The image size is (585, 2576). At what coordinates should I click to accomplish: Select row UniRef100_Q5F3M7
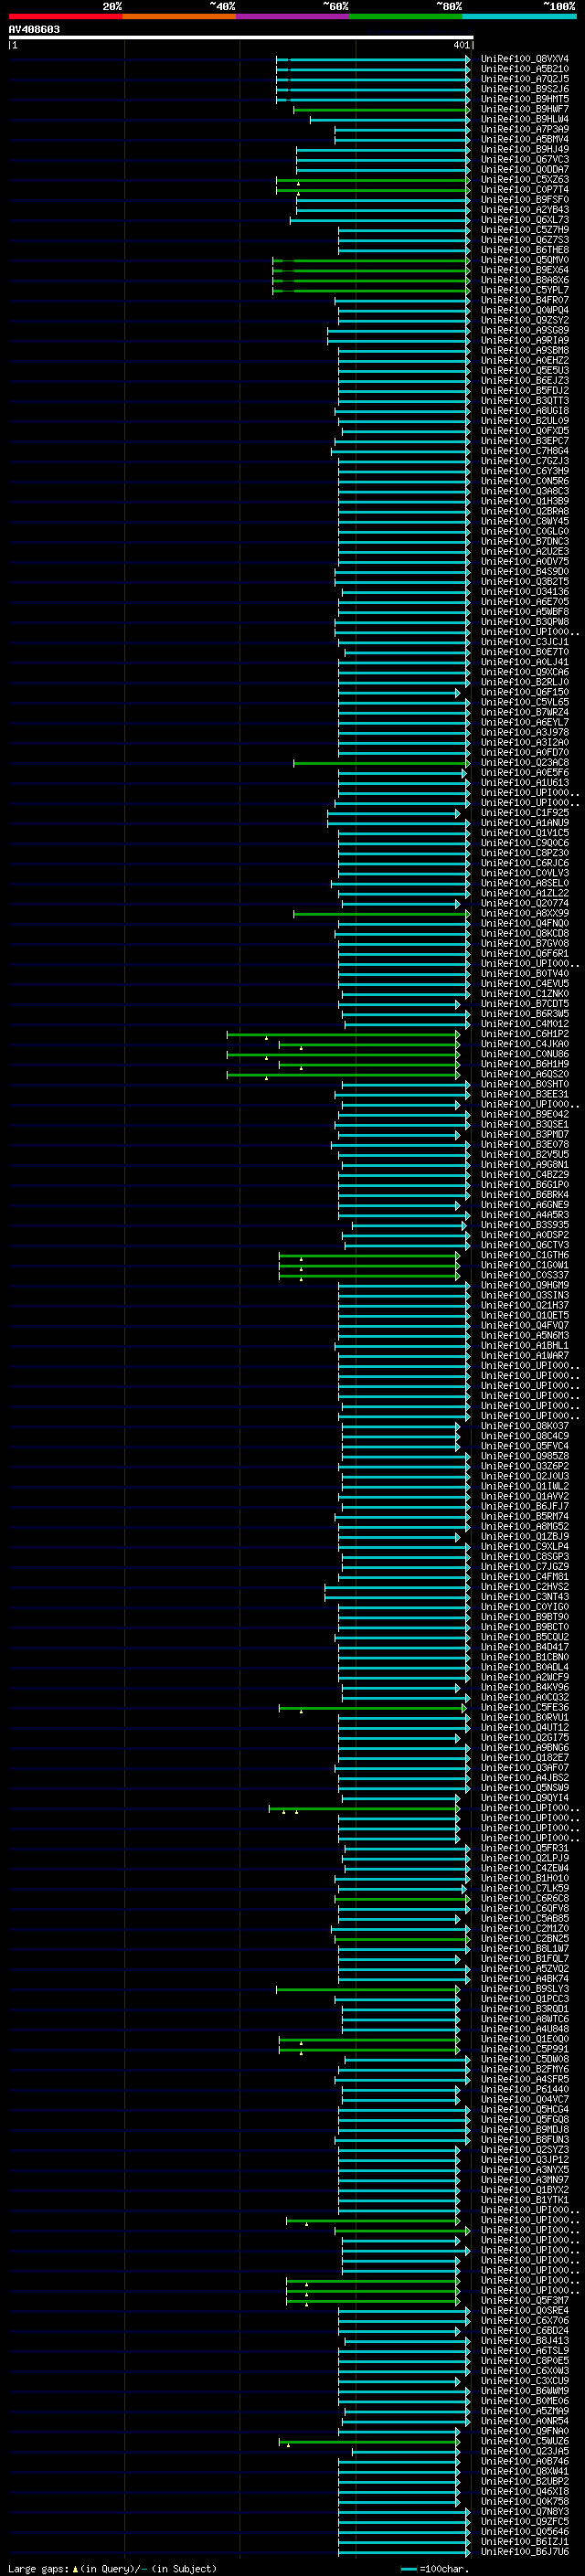coord(524,2301)
